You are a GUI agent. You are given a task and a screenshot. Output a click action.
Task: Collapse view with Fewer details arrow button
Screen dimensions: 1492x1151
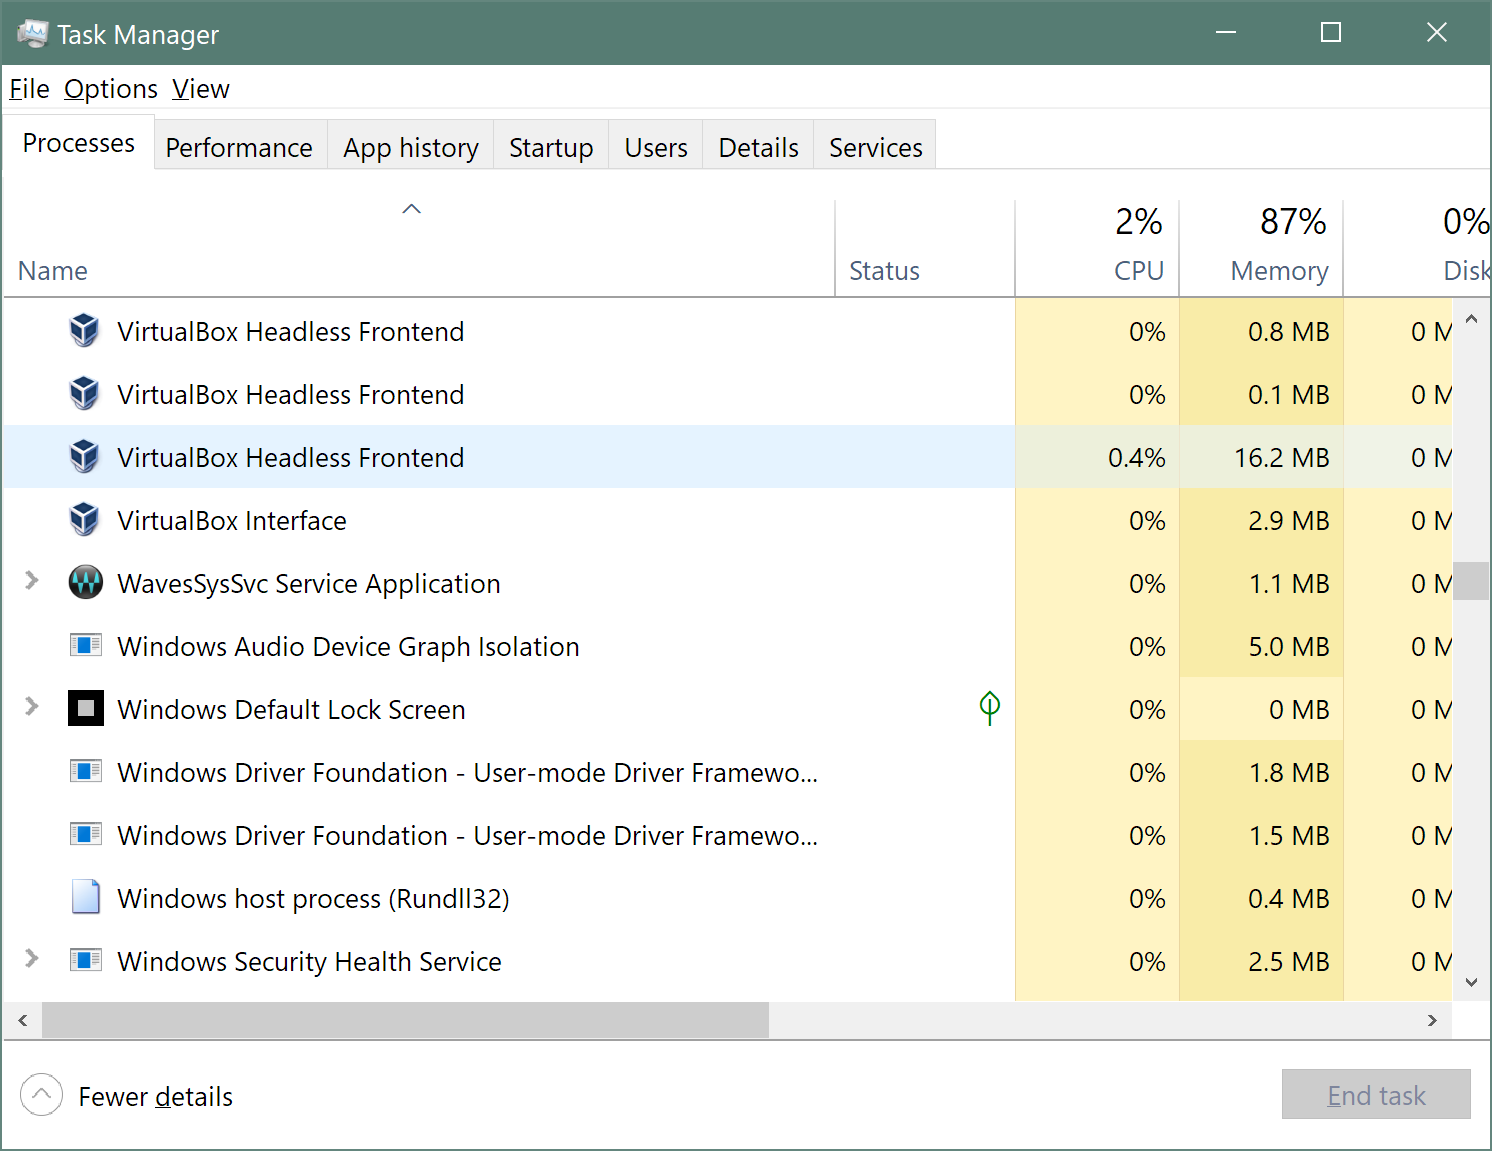tap(41, 1095)
